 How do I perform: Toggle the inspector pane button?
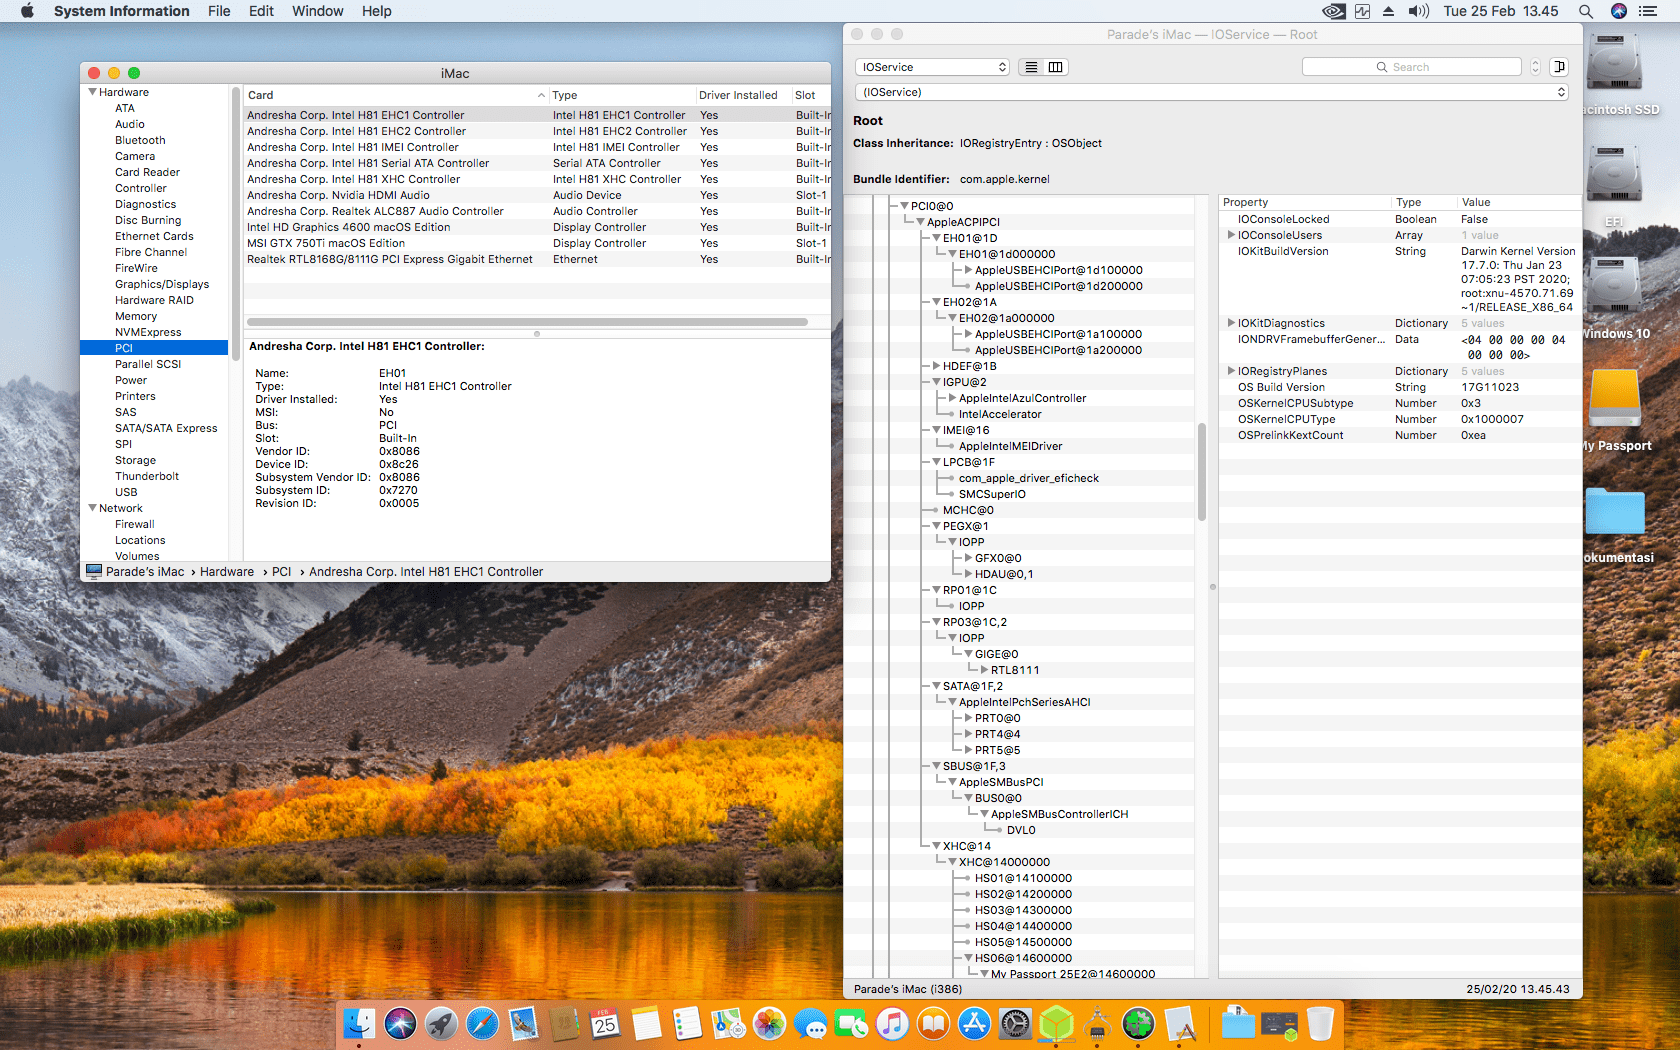(1558, 67)
